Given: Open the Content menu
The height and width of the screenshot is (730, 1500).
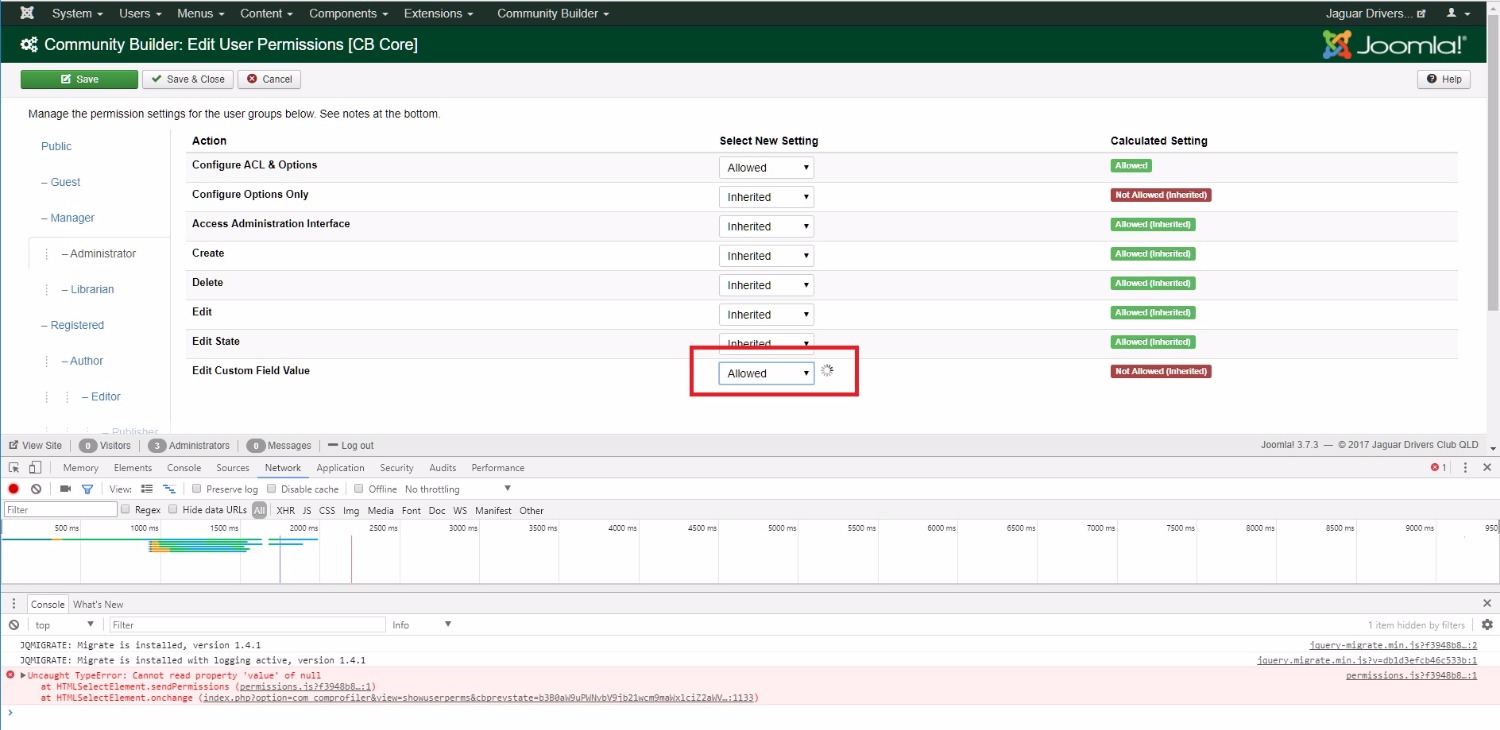Looking at the screenshot, I should (266, 13).
